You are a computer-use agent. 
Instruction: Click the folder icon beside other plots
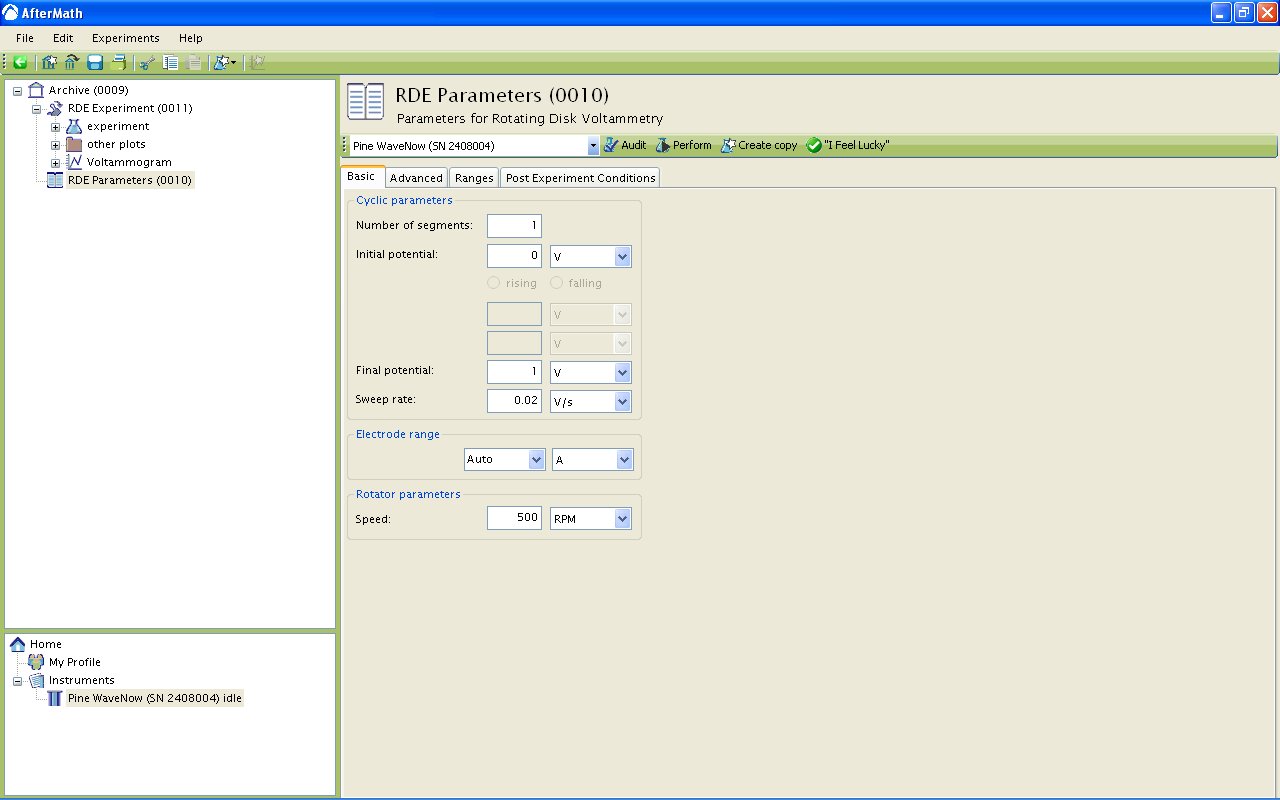74,144
